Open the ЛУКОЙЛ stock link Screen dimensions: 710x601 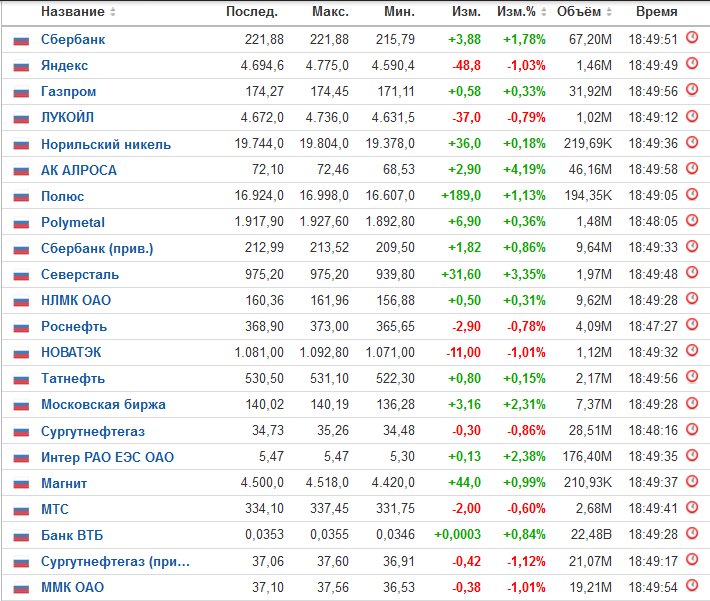tap(67, 118)
